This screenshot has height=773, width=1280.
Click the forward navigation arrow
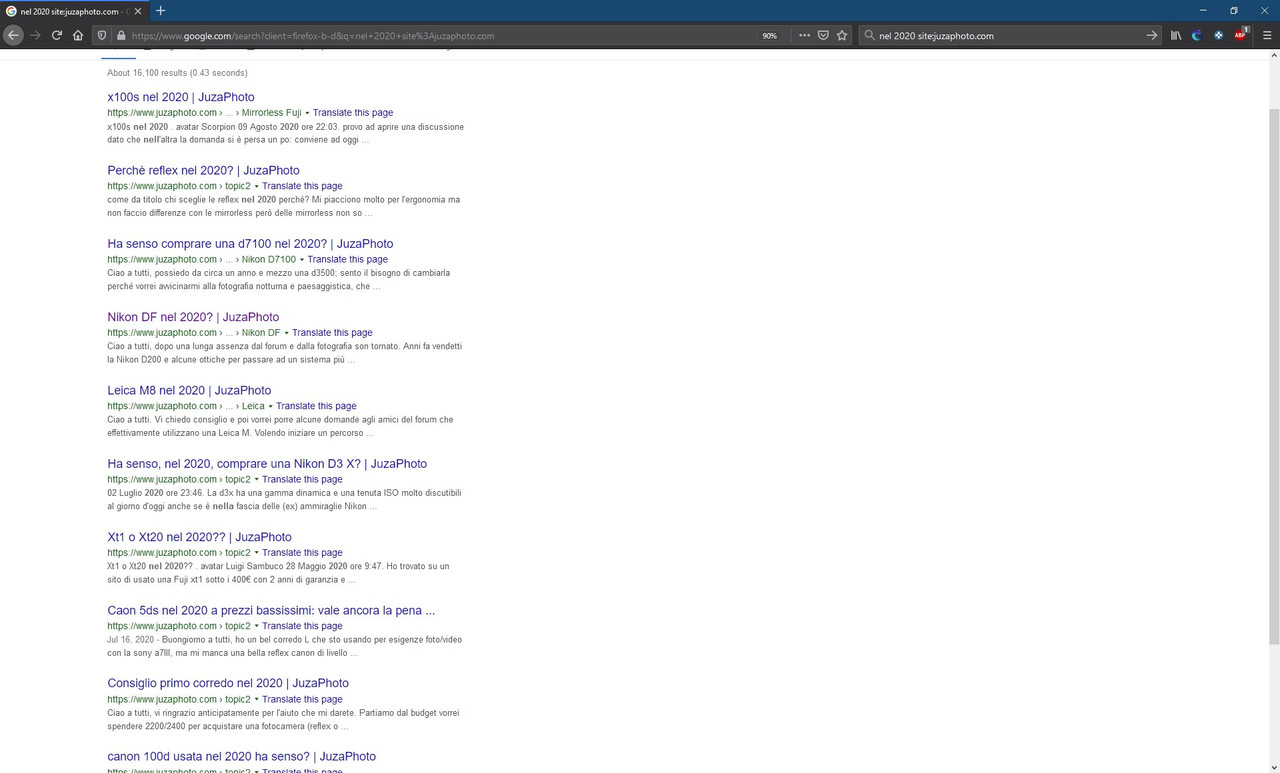[35, 35]
